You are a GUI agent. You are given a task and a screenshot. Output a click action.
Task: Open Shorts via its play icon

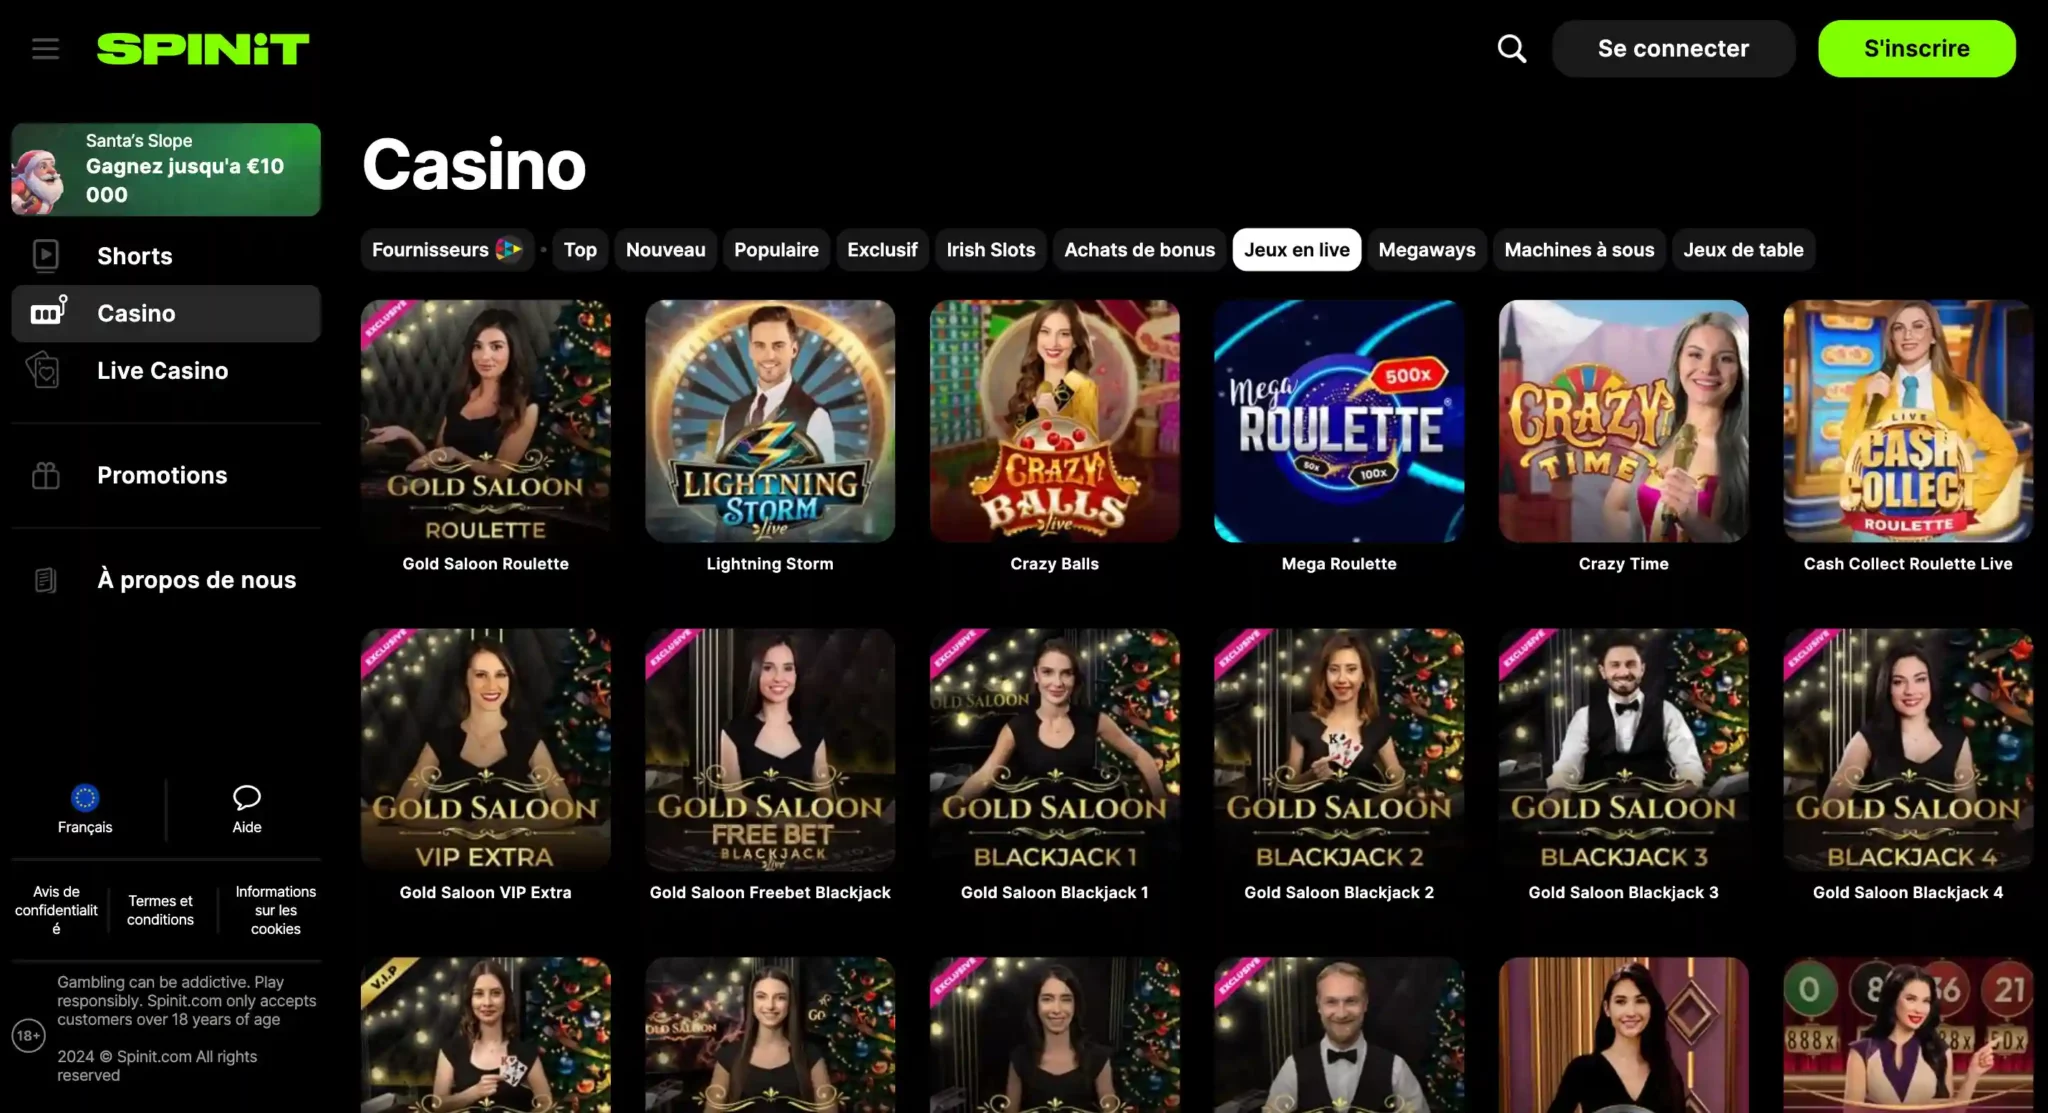coord(46,256)
